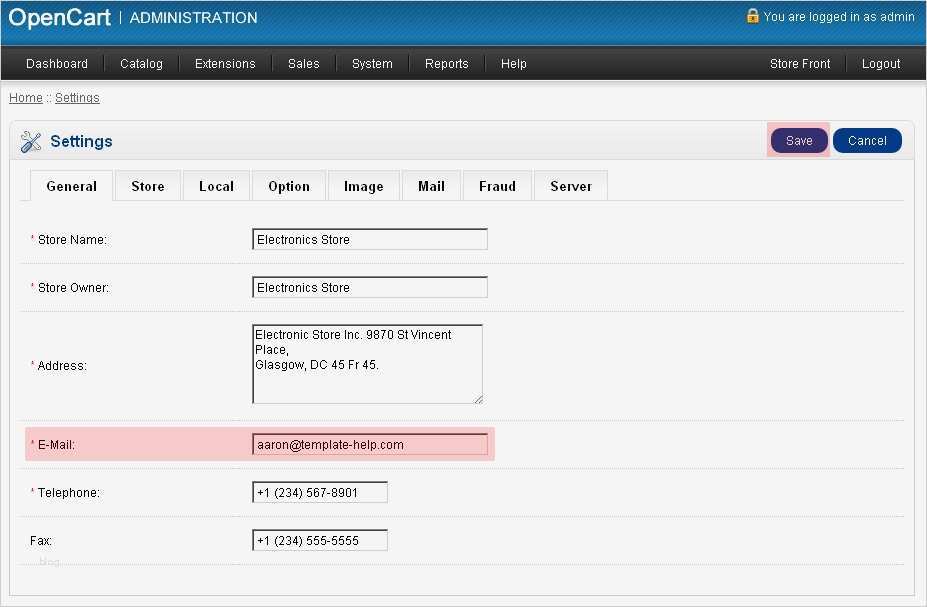Viewport: 927px width, 607px height.
Task: Switch to the Mail tab
Action: (x=432, y=186)
